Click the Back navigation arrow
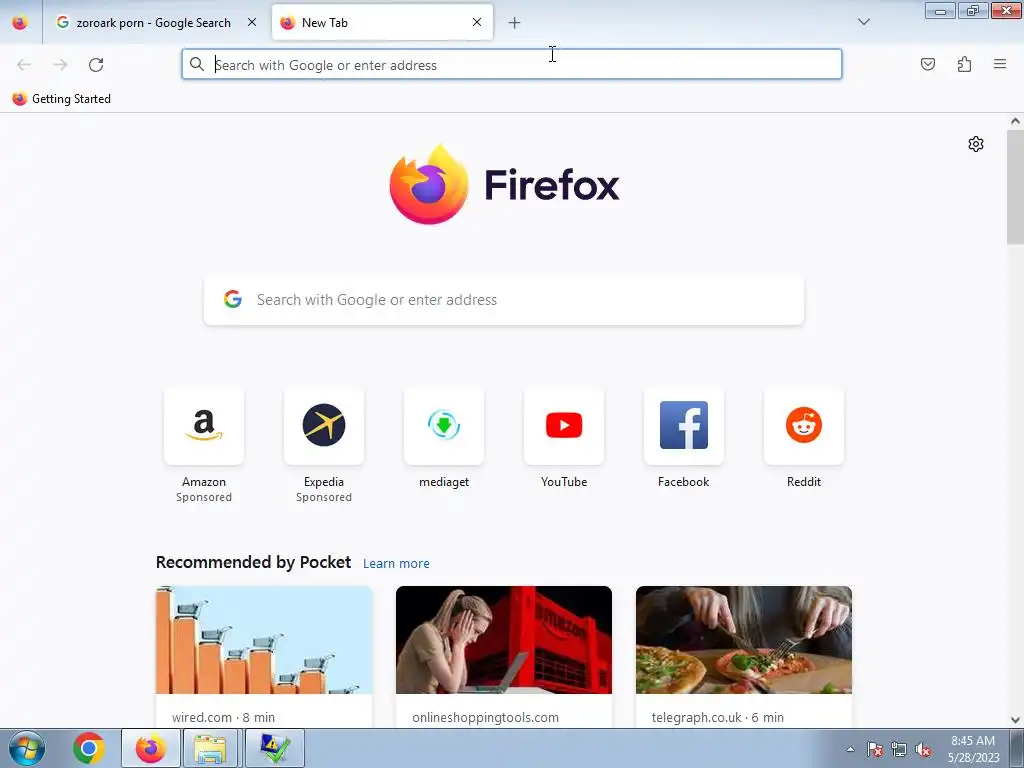The width and height of the screenshot is (1024, 768). coord(24,65)
